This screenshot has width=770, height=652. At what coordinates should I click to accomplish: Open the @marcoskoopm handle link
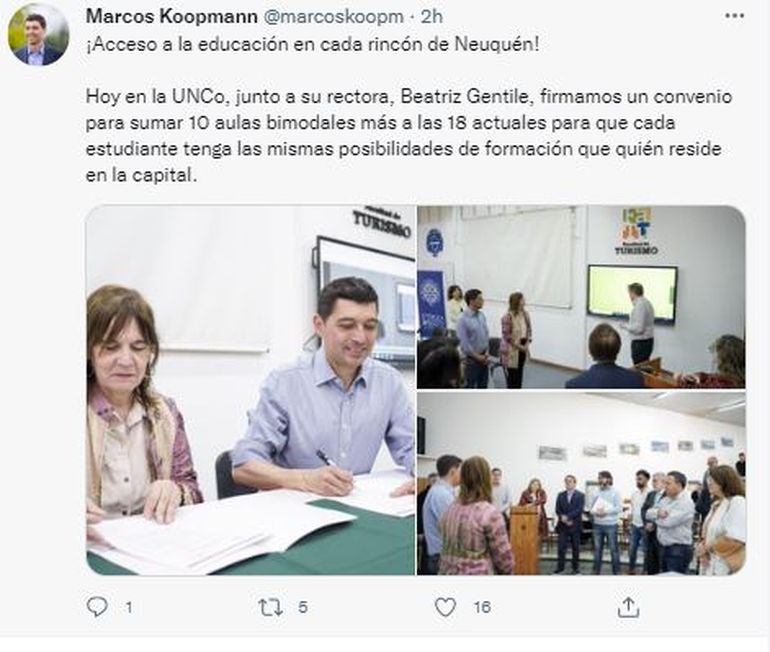334,16
